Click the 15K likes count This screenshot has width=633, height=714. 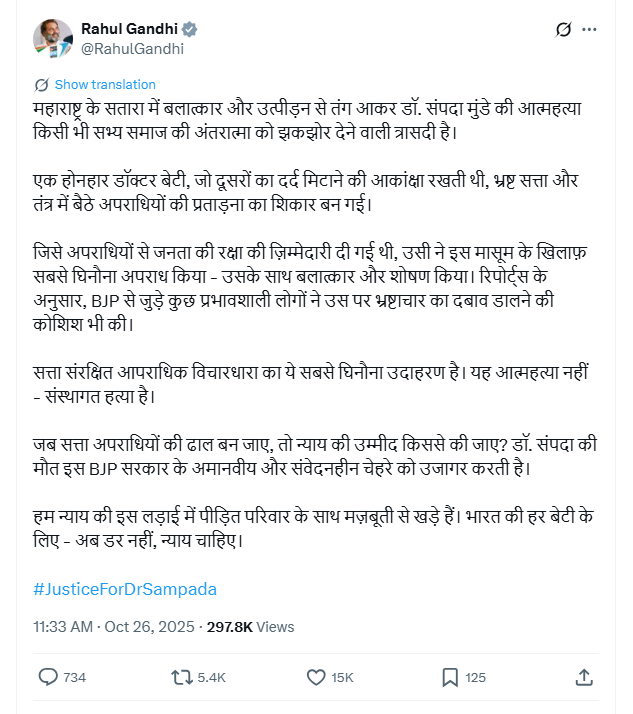coord(343,678)
